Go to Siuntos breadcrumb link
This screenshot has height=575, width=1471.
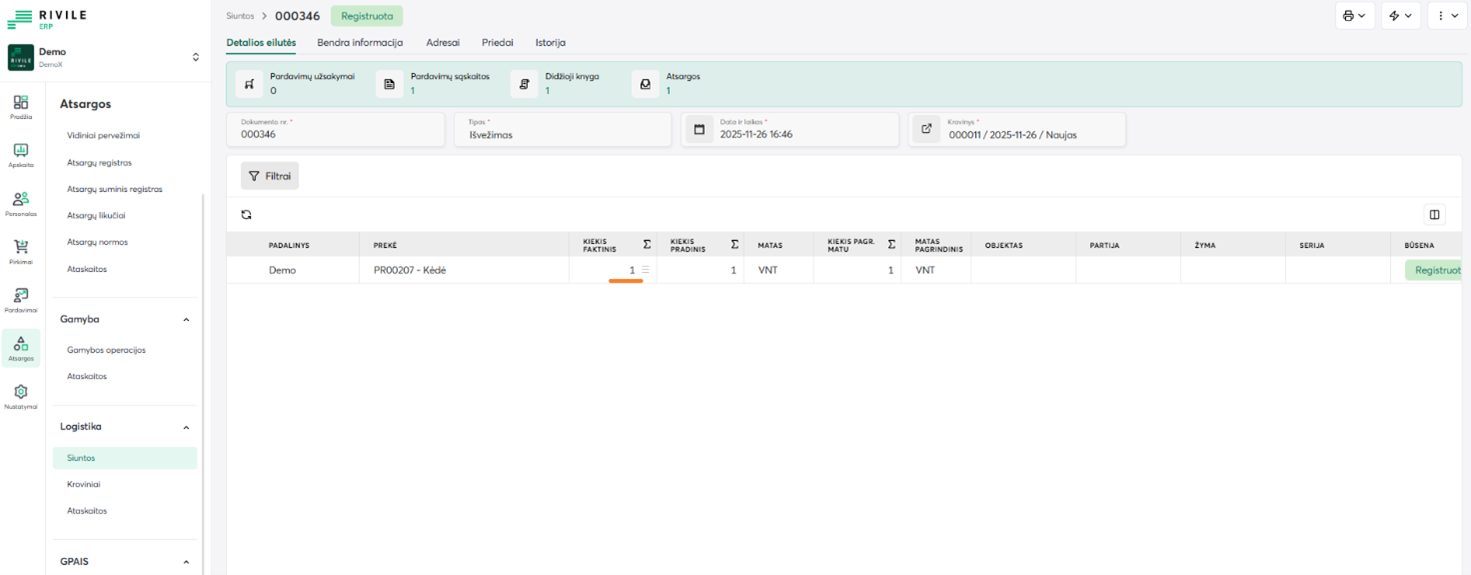pos(240,16)
